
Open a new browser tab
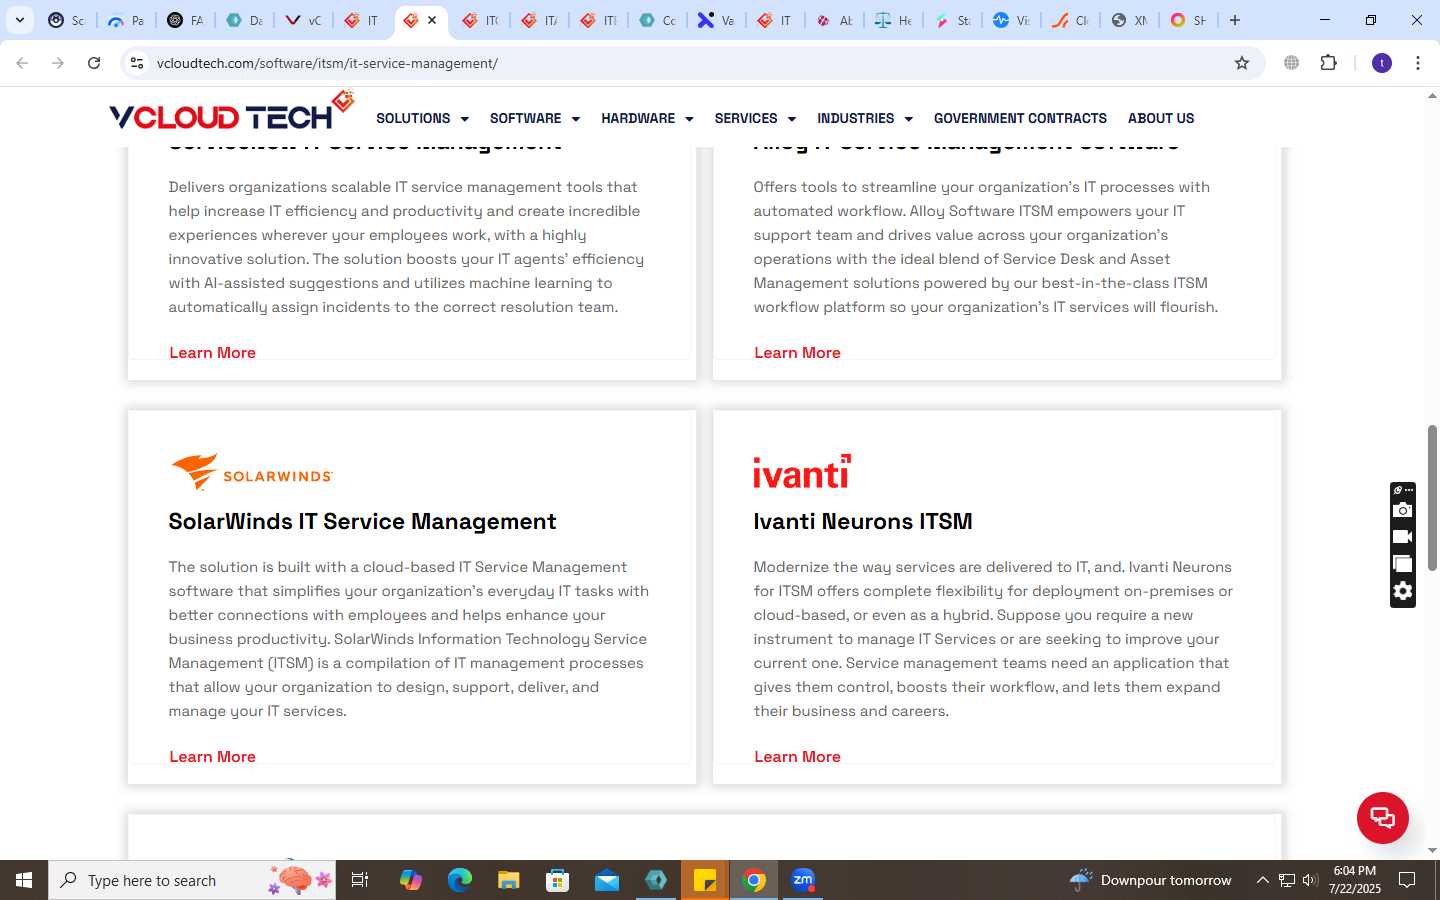(x=1235, y=20)
